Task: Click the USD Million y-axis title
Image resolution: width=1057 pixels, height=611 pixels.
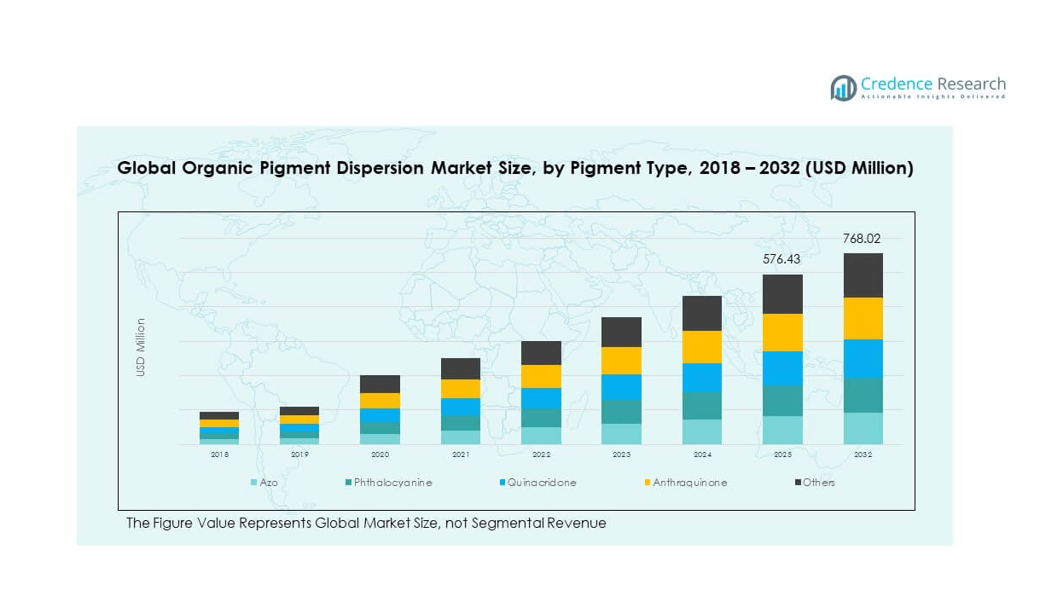Action: pyautogui.click(x=141, y=347)
